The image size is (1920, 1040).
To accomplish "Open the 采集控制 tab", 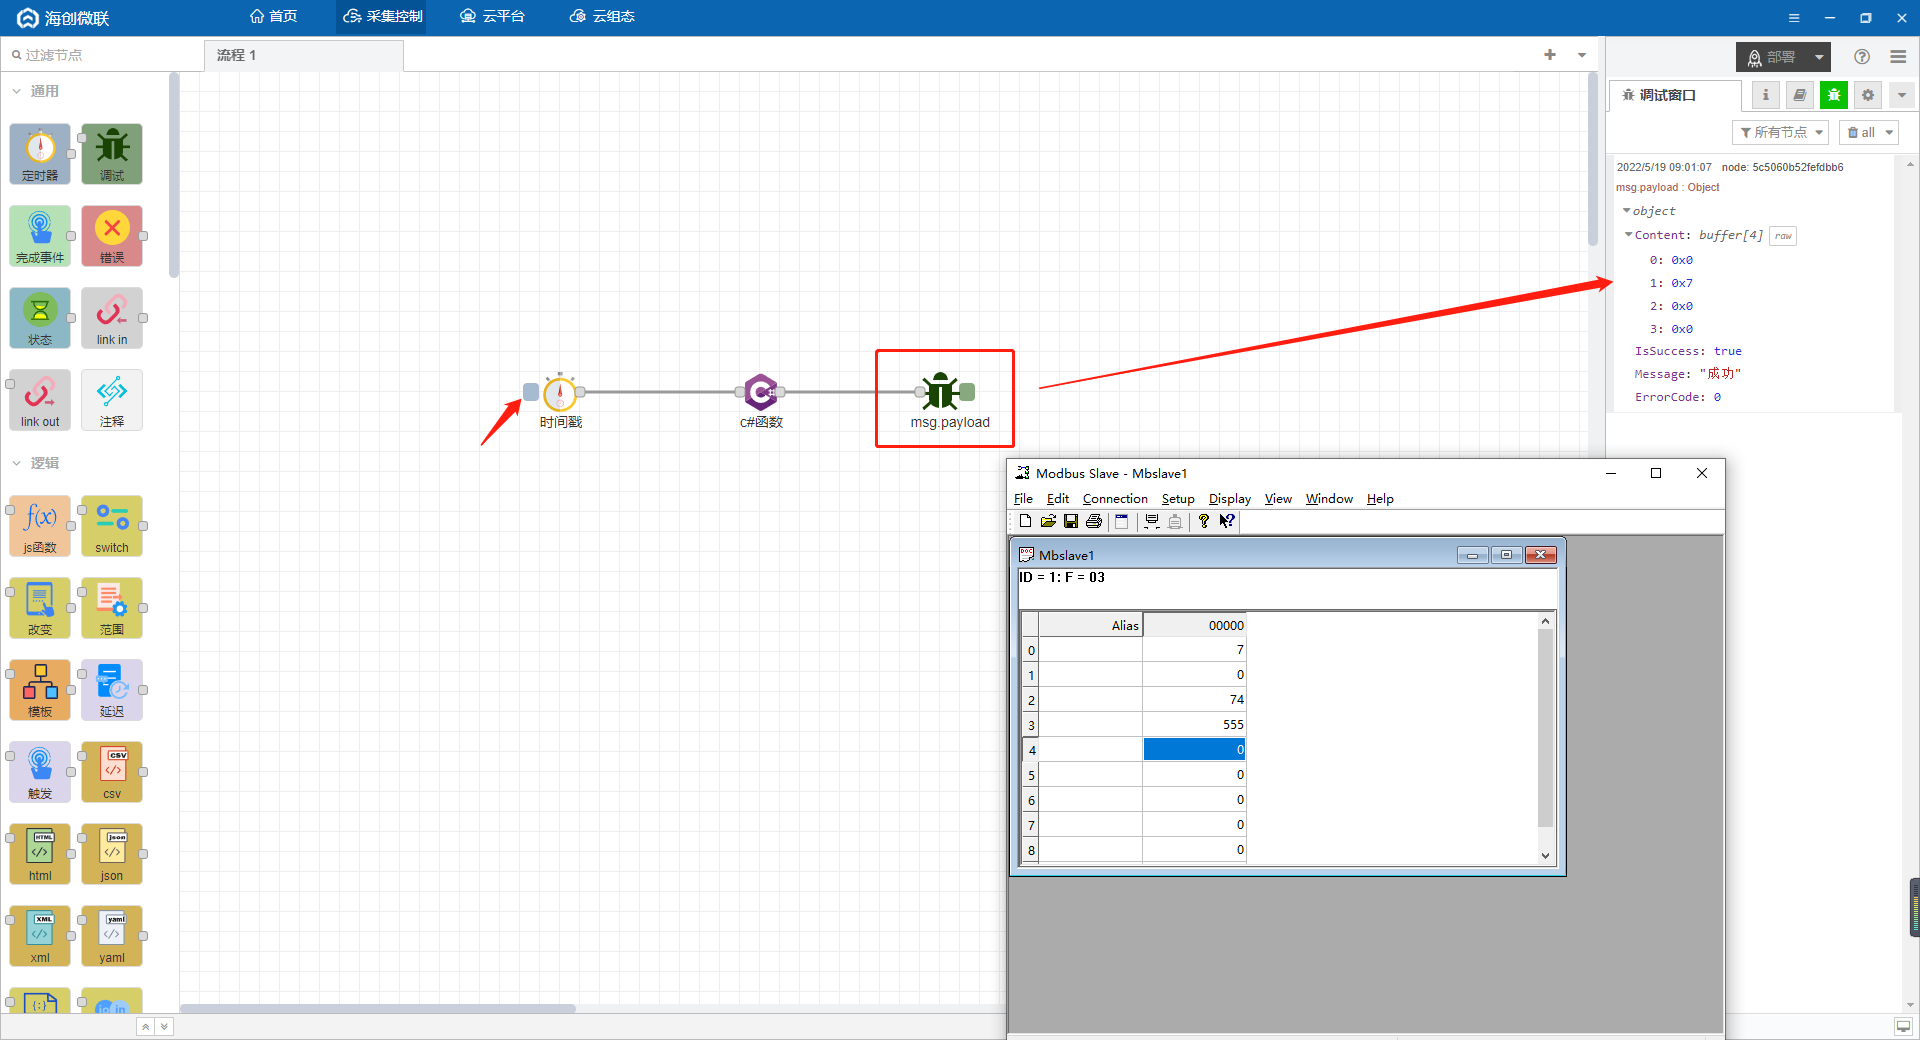I will pyautogui.click(x=383, y=16).
